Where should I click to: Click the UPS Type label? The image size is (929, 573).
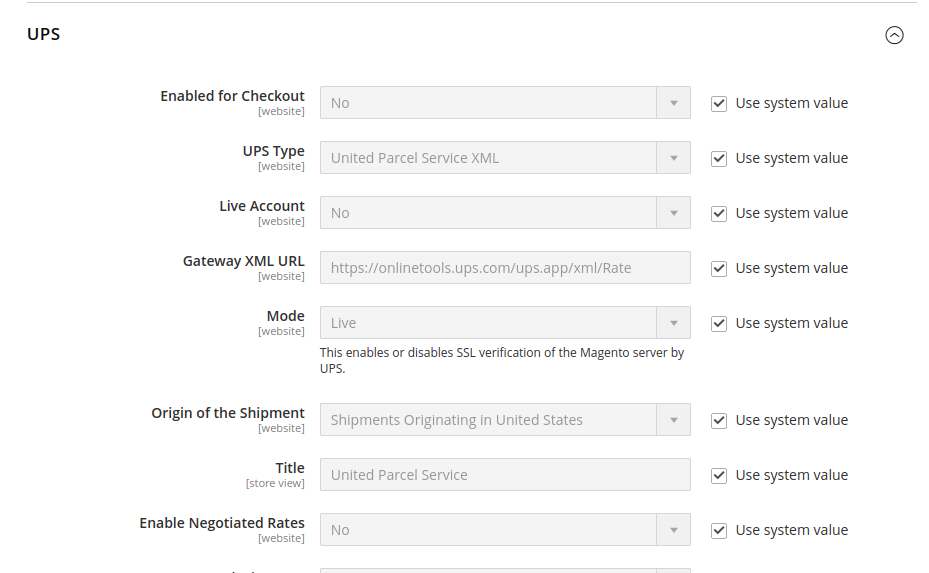click(x=273, y=151)
